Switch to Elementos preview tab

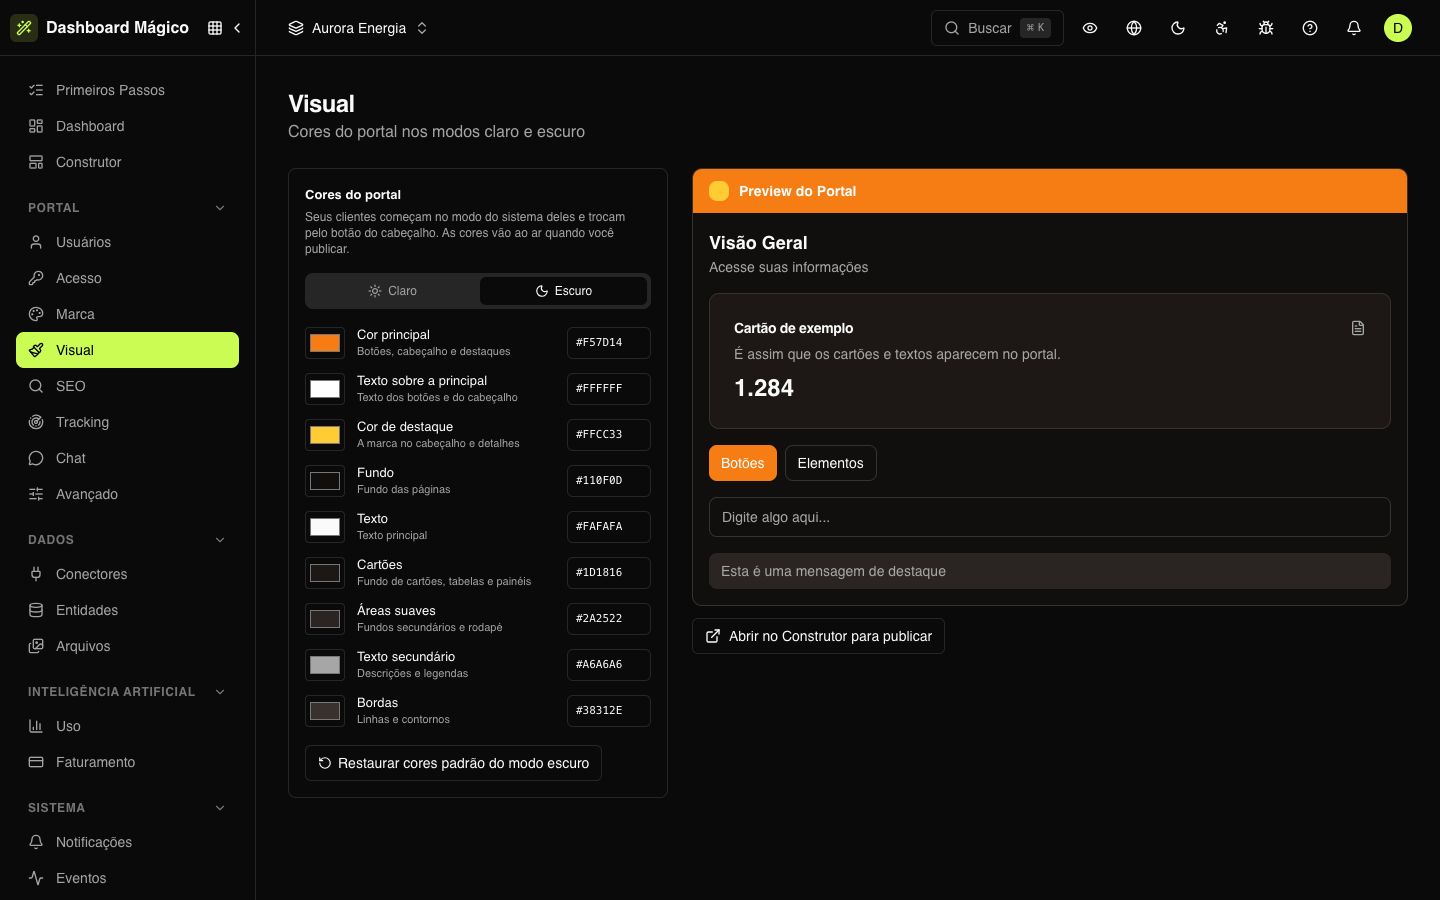pyautogui.click(x=831, y=463)
